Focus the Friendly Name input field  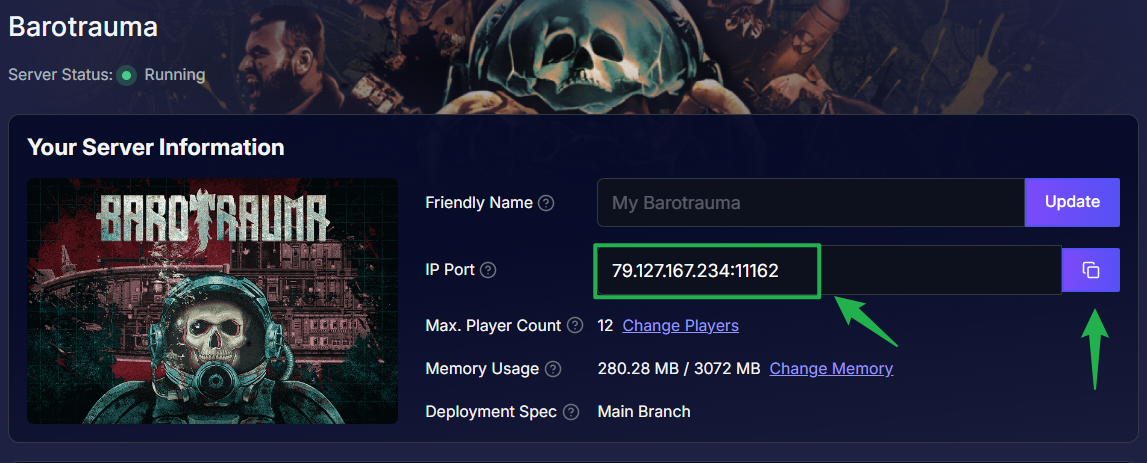pos(810,203)
